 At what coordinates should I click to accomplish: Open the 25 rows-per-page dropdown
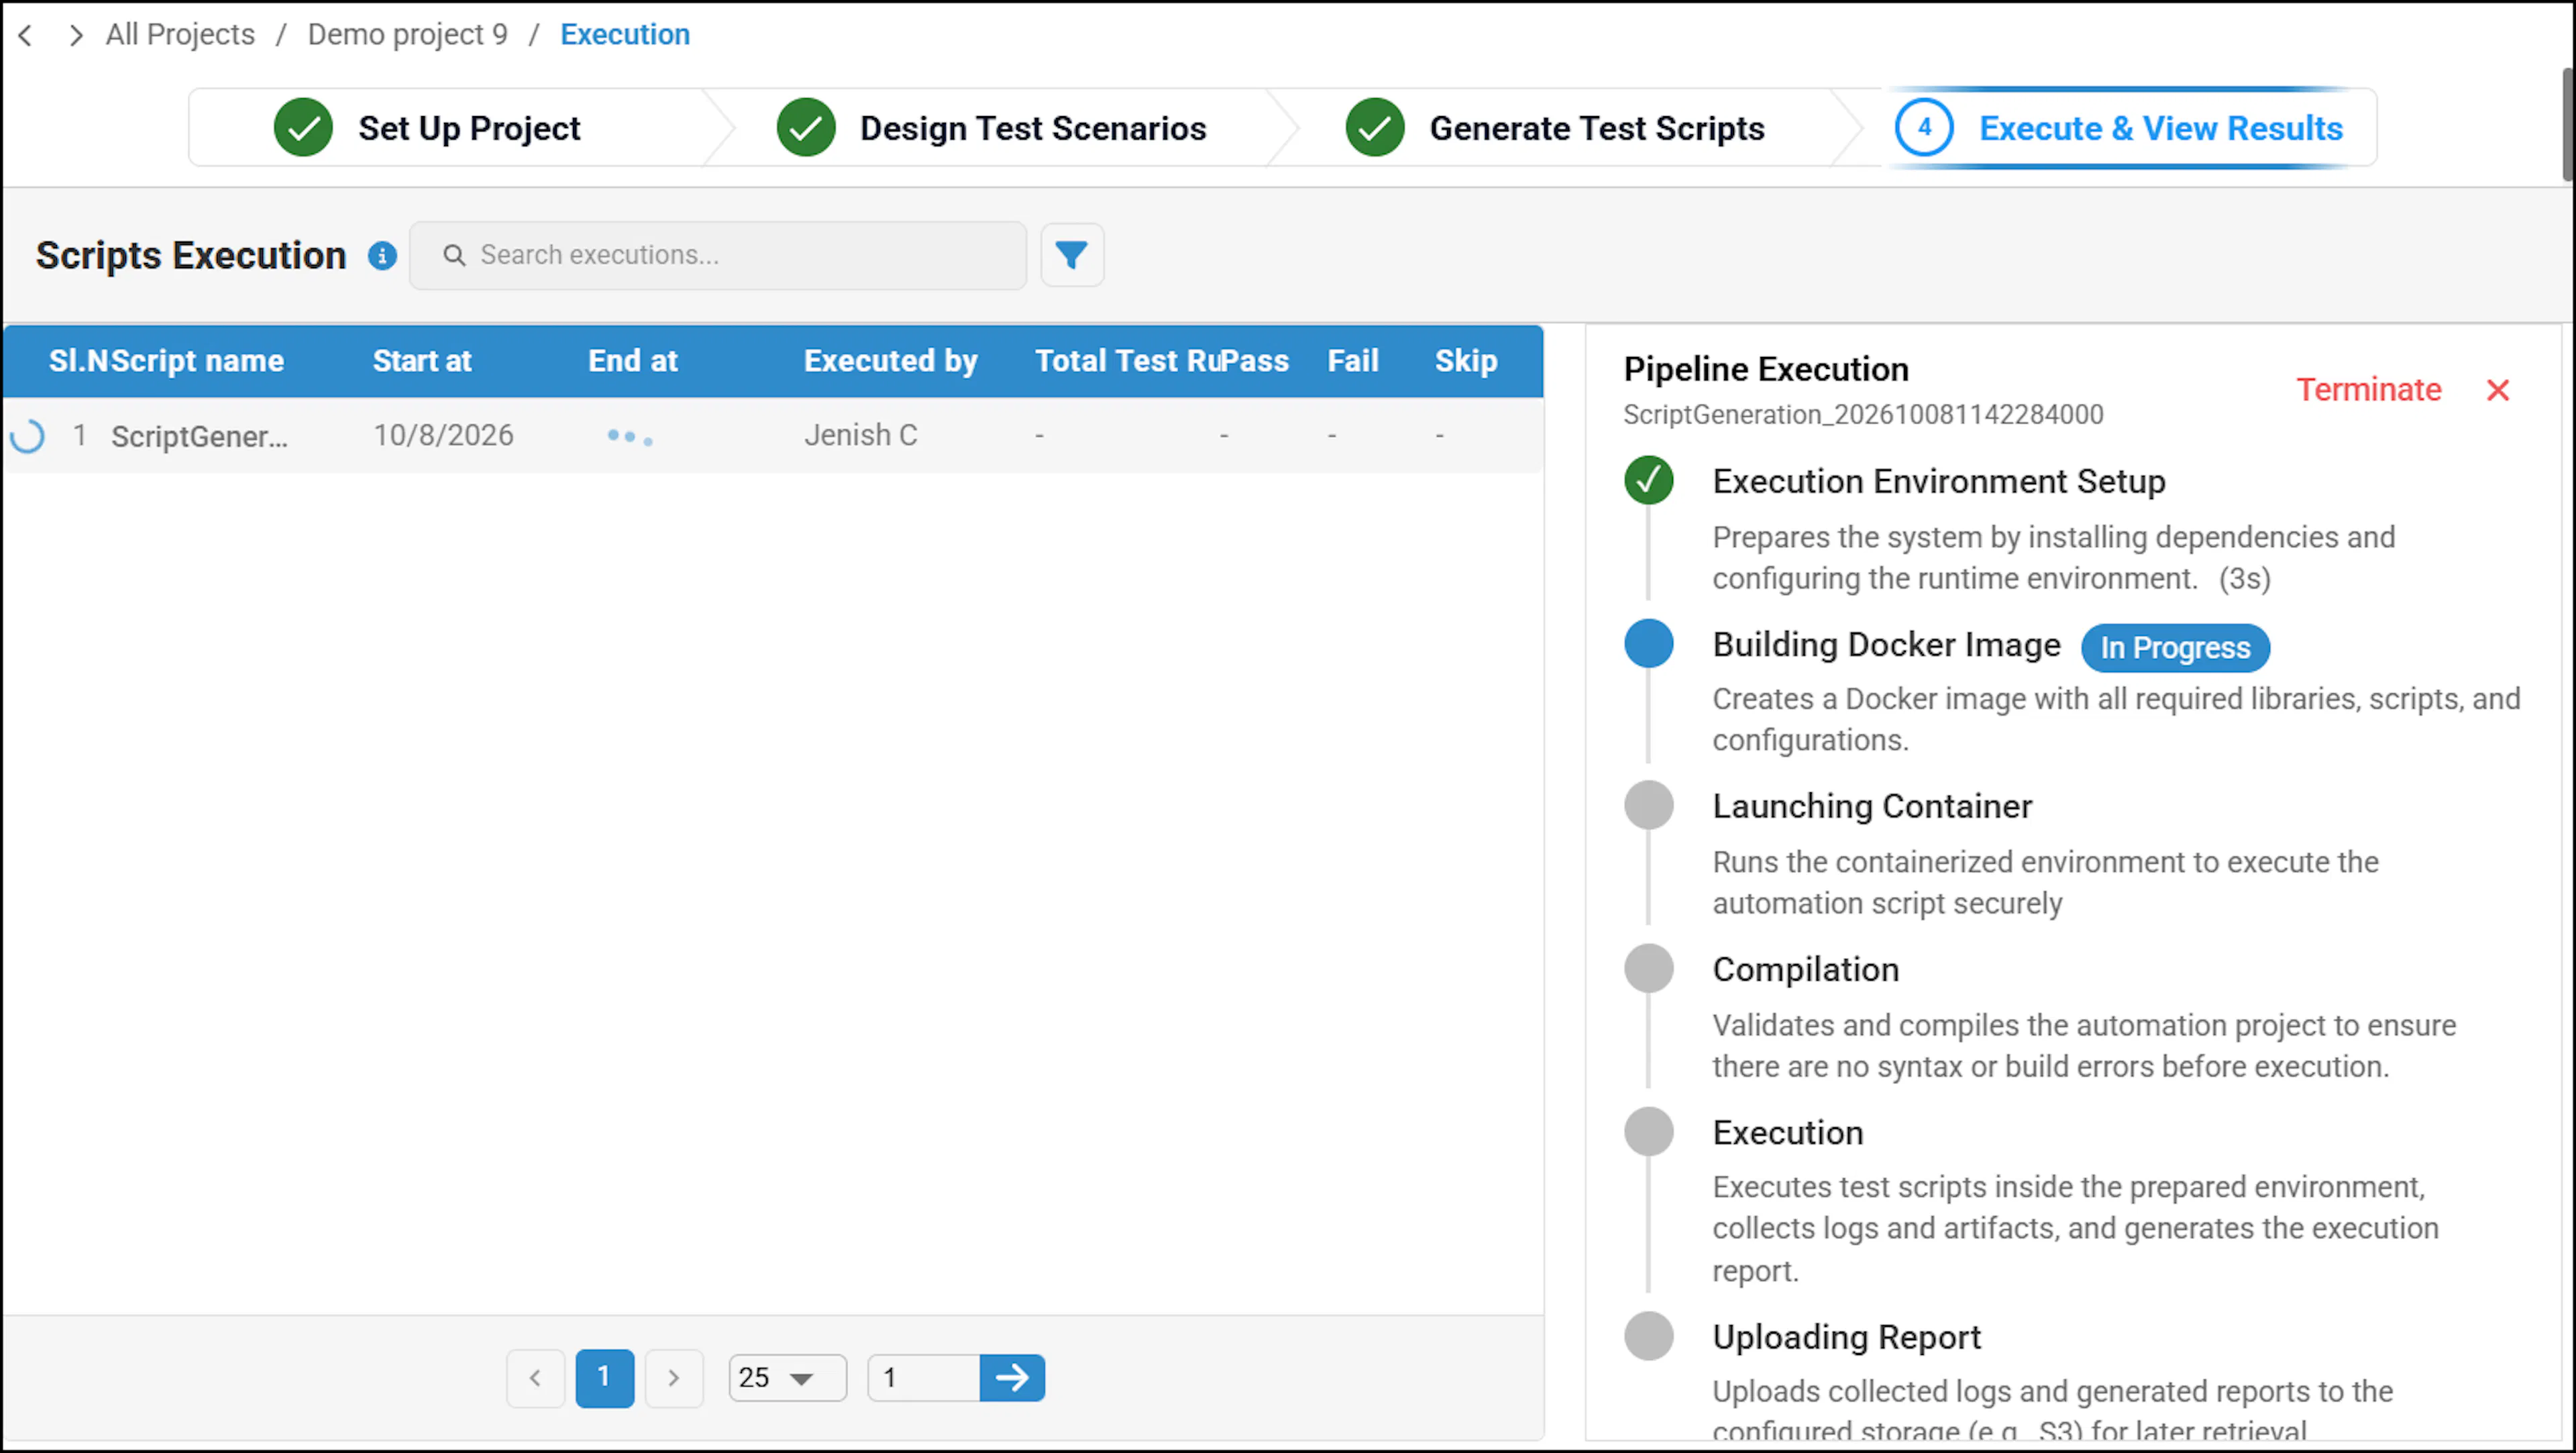[787, 1378]
